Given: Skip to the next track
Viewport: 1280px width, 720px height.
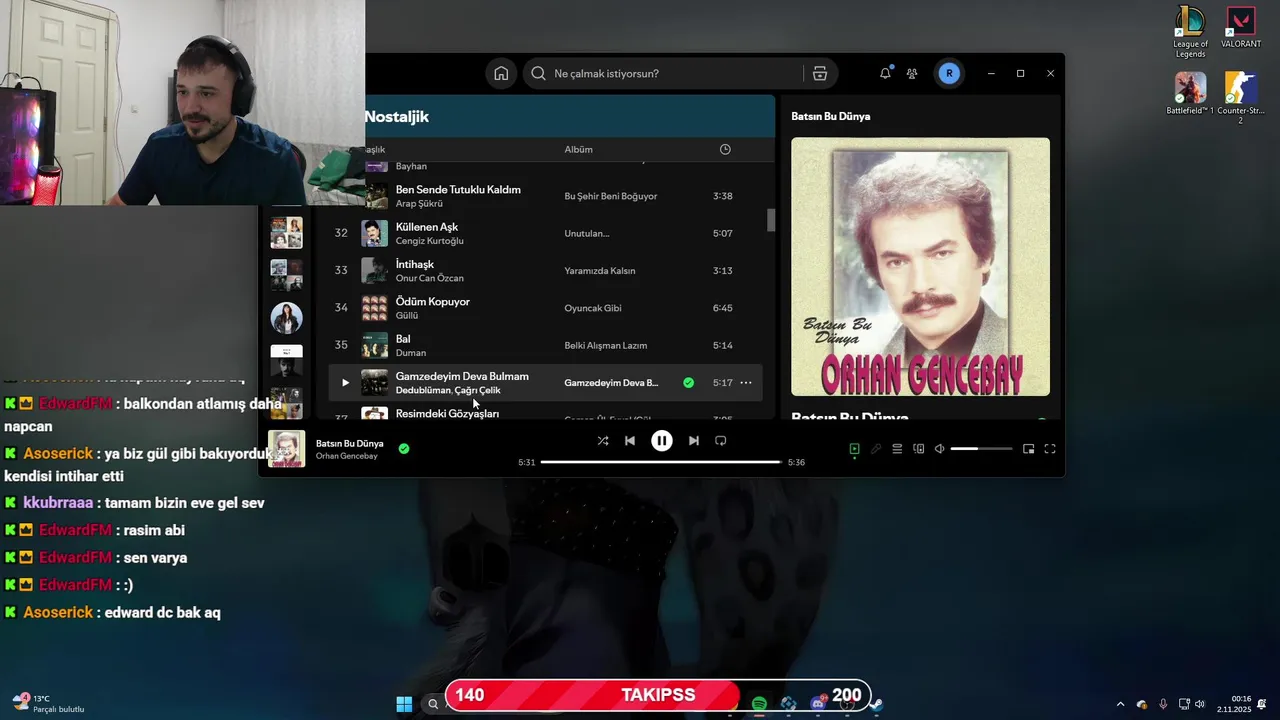Looking at the screenshot, I should coord(694,440).
